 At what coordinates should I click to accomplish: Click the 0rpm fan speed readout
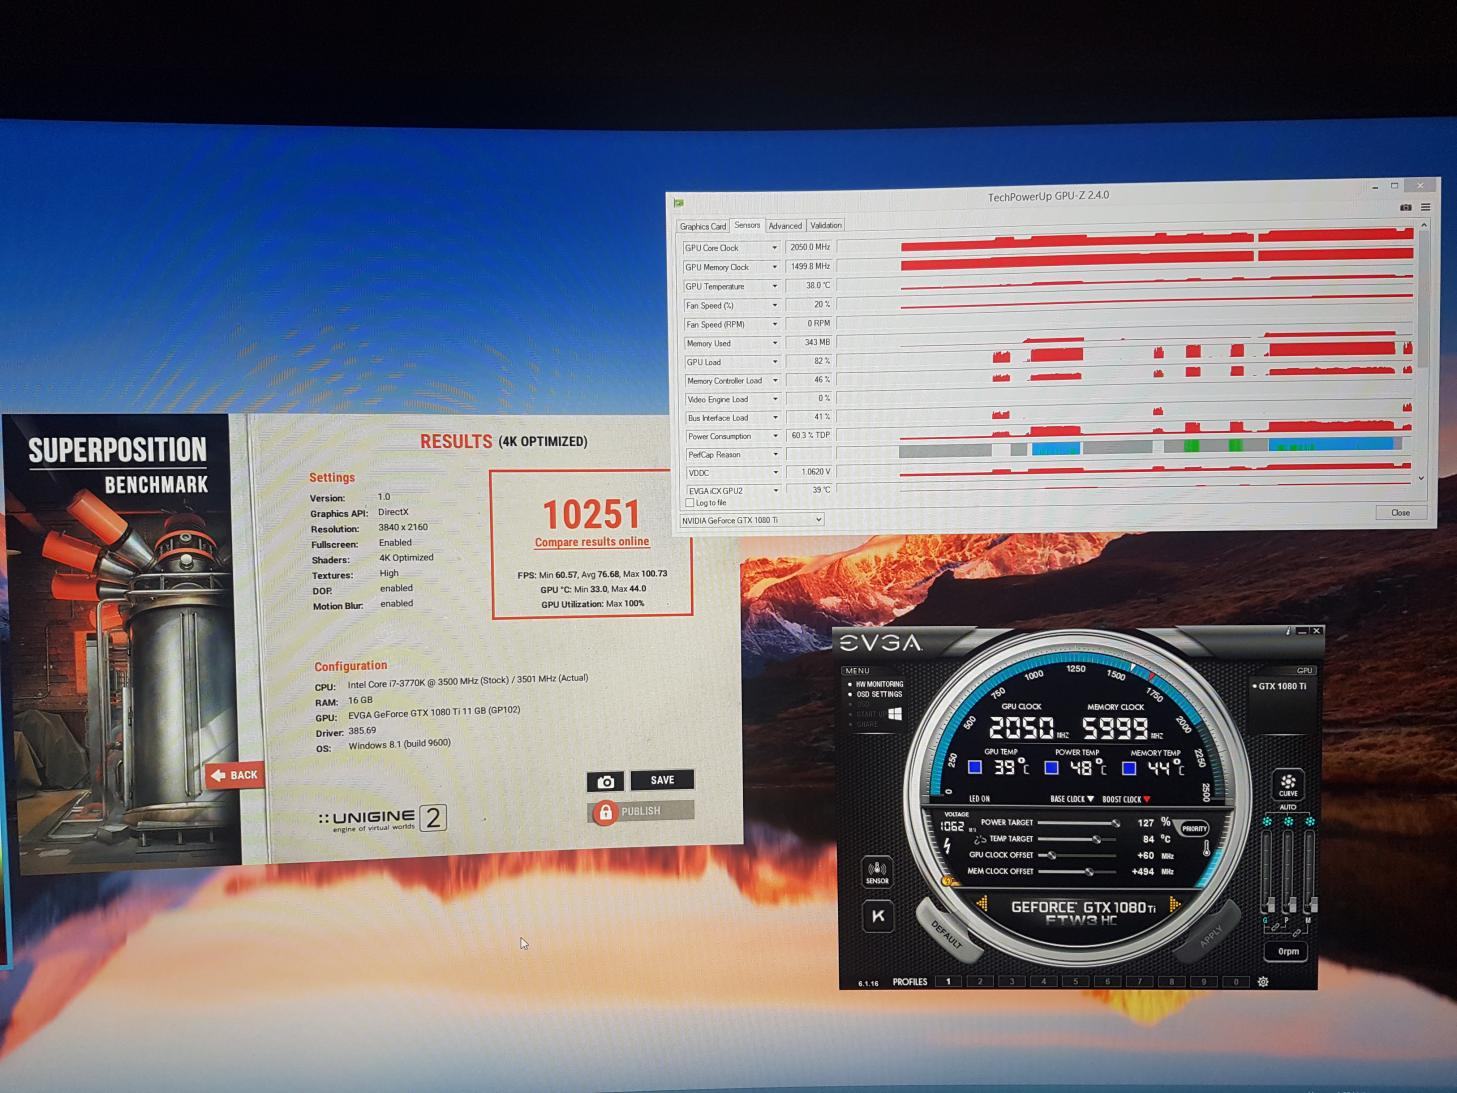(x=1288, y=951)
